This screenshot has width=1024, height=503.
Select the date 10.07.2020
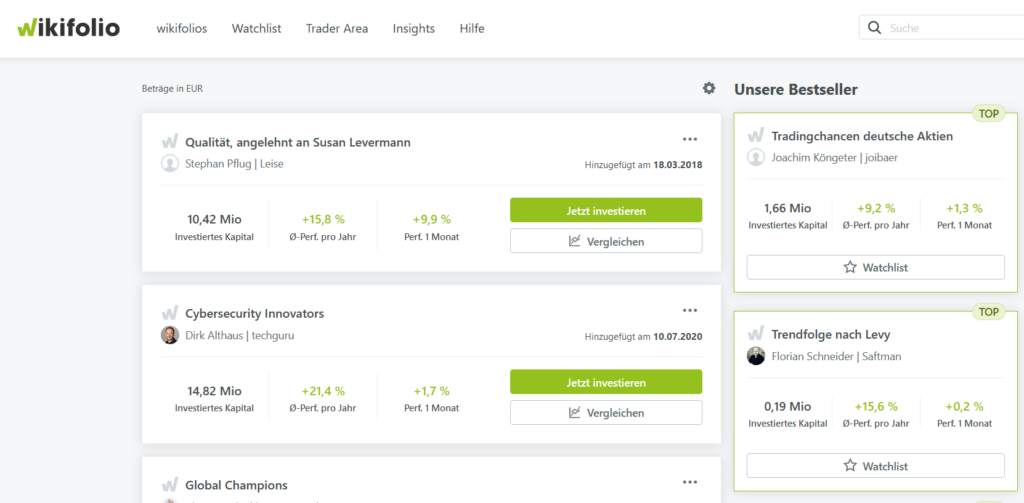(x=678, y=337)
